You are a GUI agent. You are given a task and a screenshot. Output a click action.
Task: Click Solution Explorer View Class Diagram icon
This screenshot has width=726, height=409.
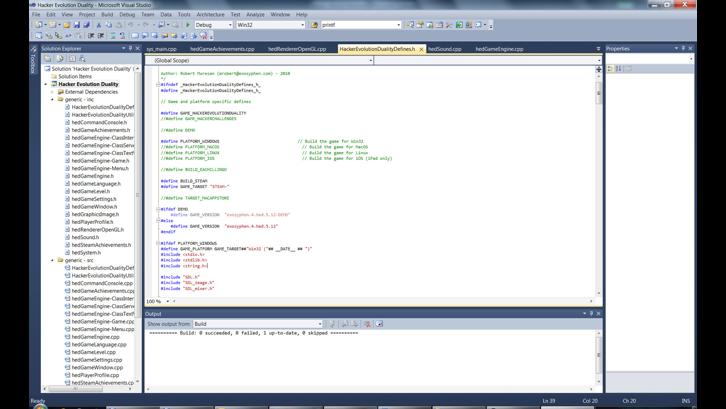click(82, 59)
